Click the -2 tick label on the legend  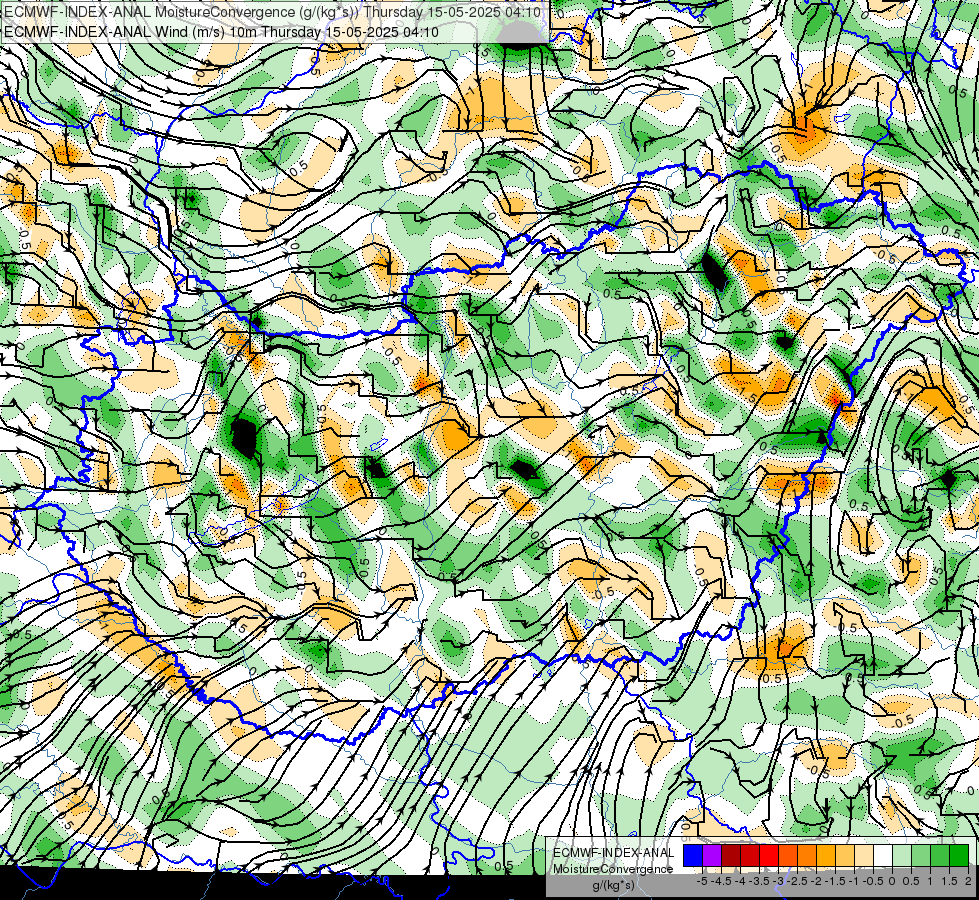816,881
